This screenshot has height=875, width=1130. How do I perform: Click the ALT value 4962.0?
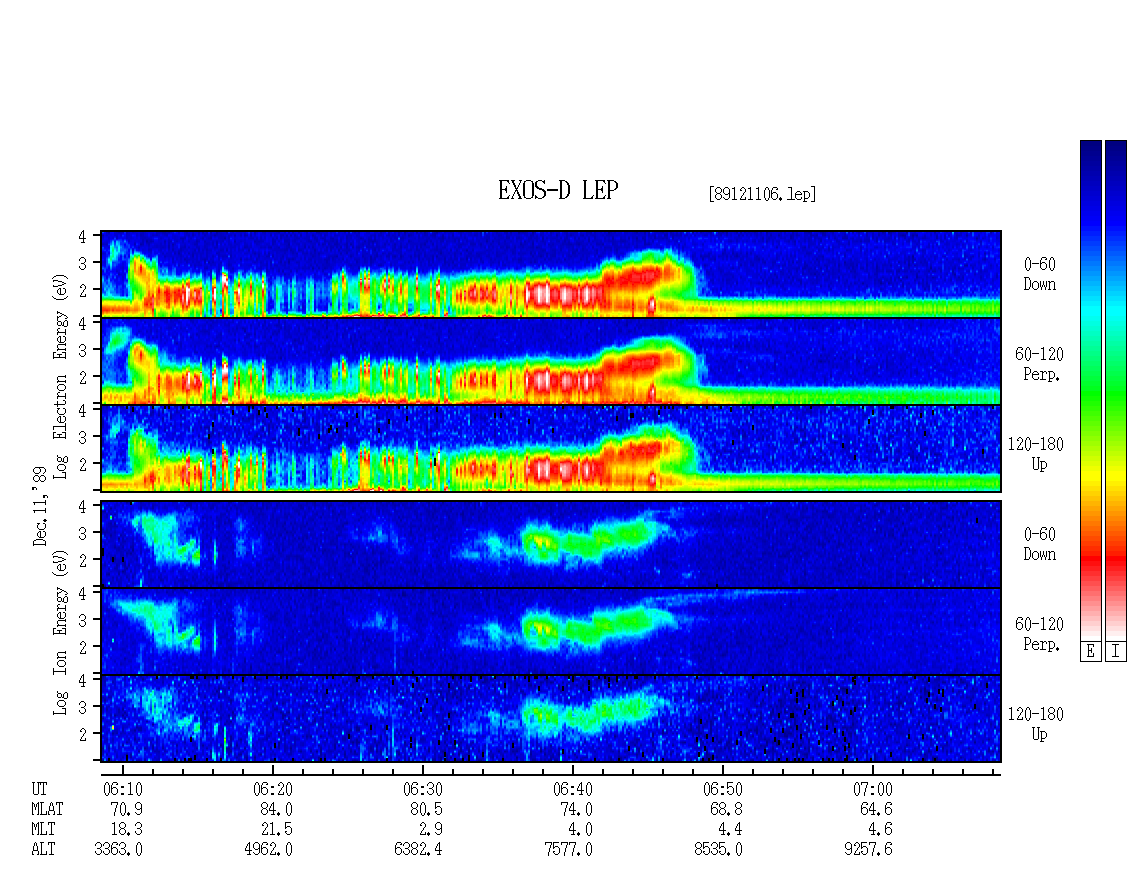click(x=268, y=850)
